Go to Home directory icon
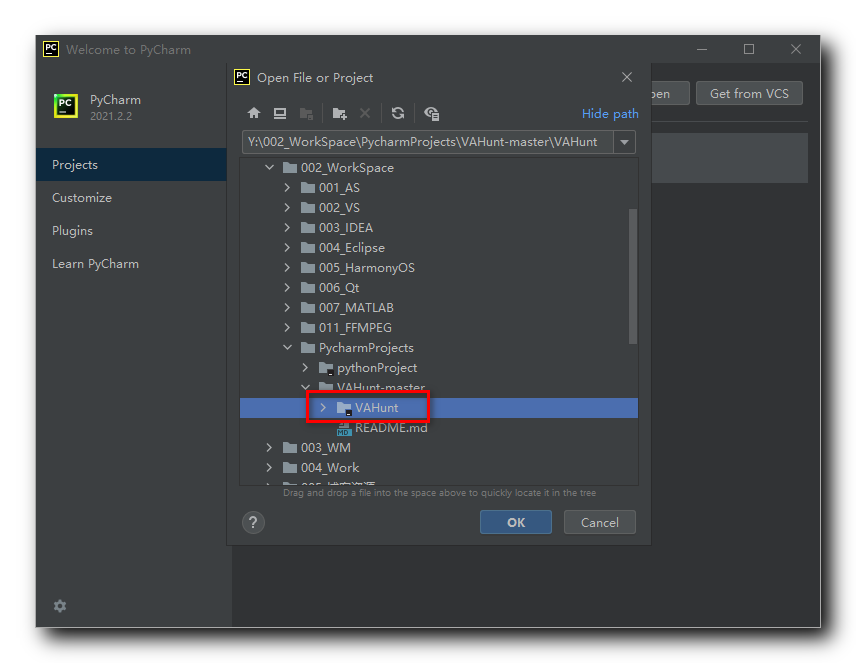The image size is (856, 663). (254, 113)
